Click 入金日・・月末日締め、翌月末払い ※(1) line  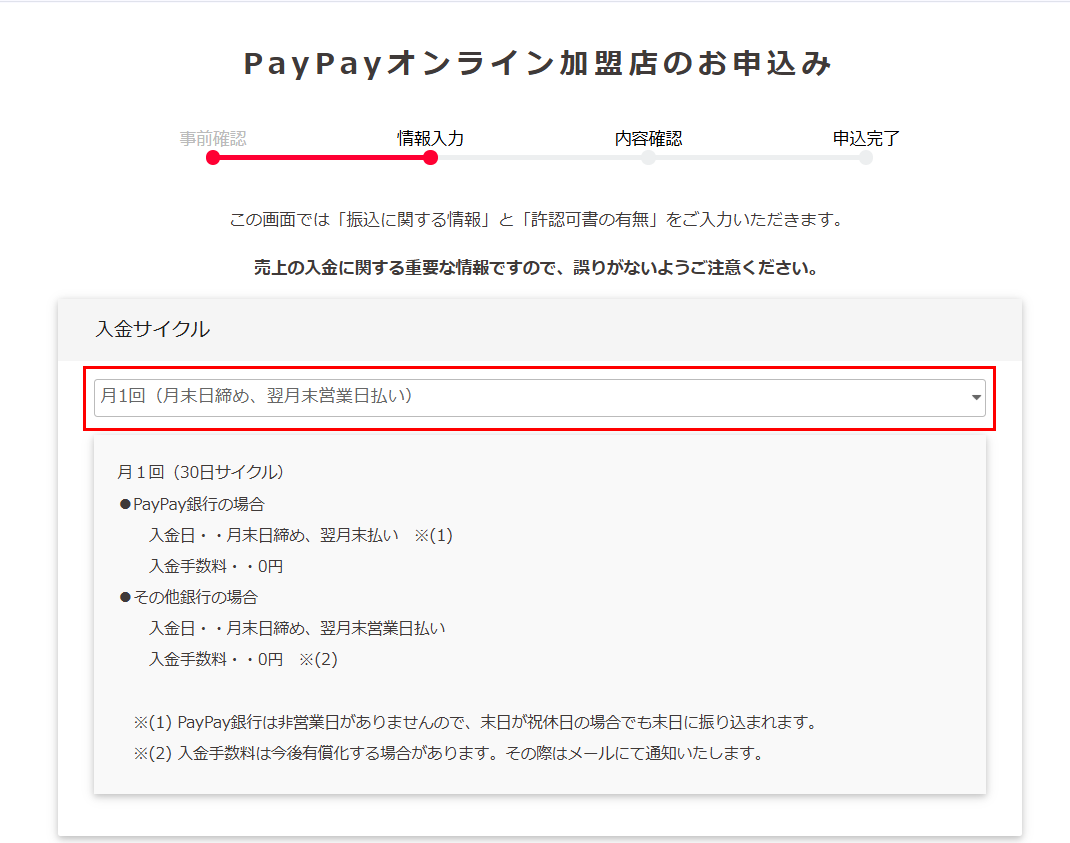pyautogui.click(x=301, y=535)
